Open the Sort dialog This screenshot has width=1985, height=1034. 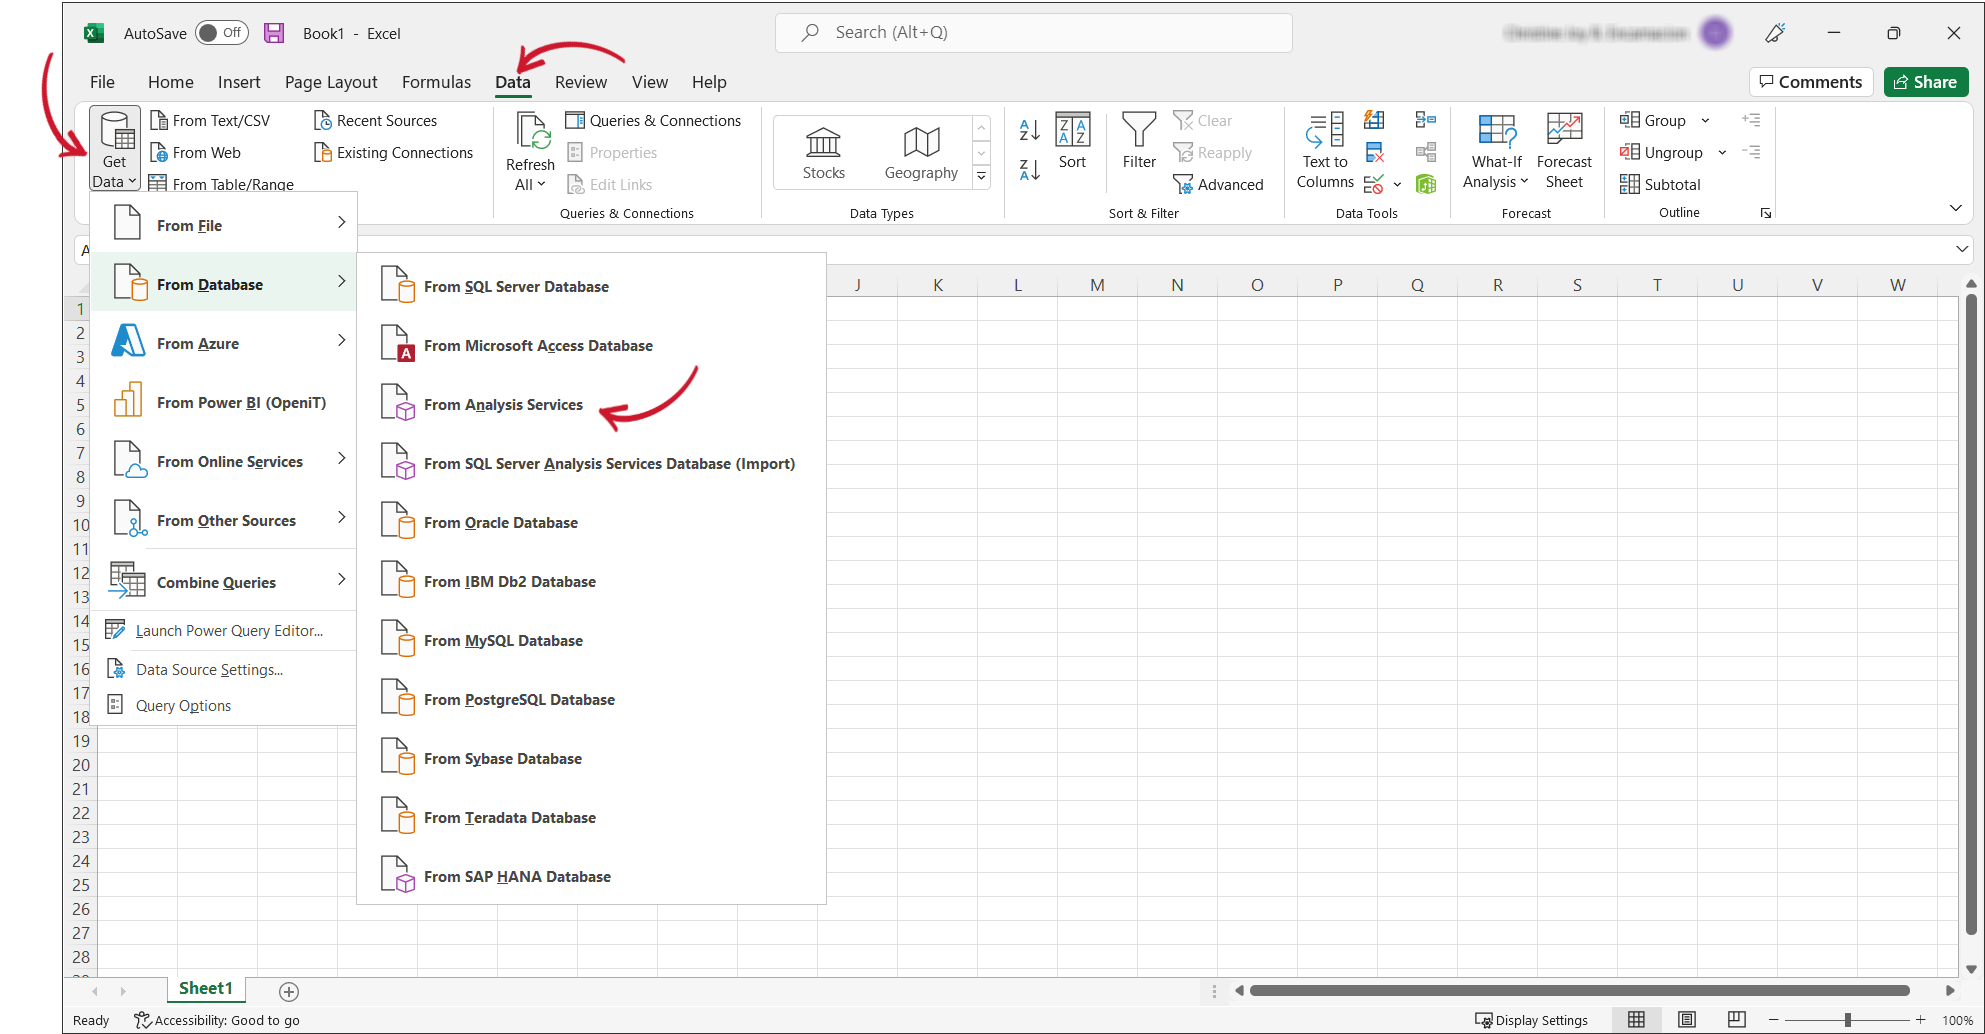coord(1072,141)
